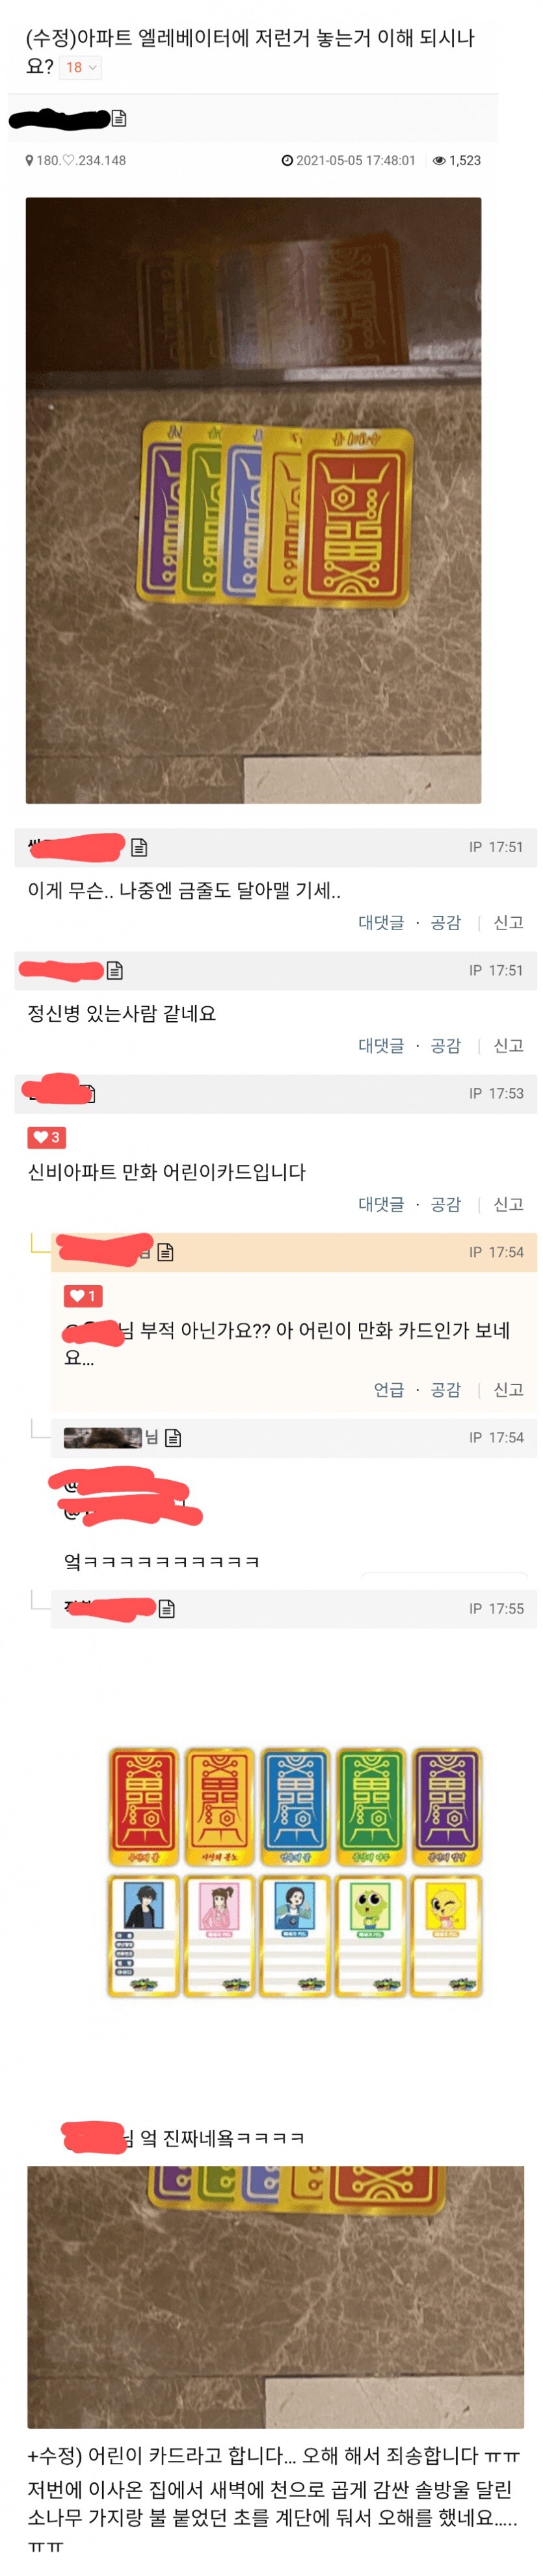
Task: Click the location pin icon beside the IP address
Action: coord(29,160)
